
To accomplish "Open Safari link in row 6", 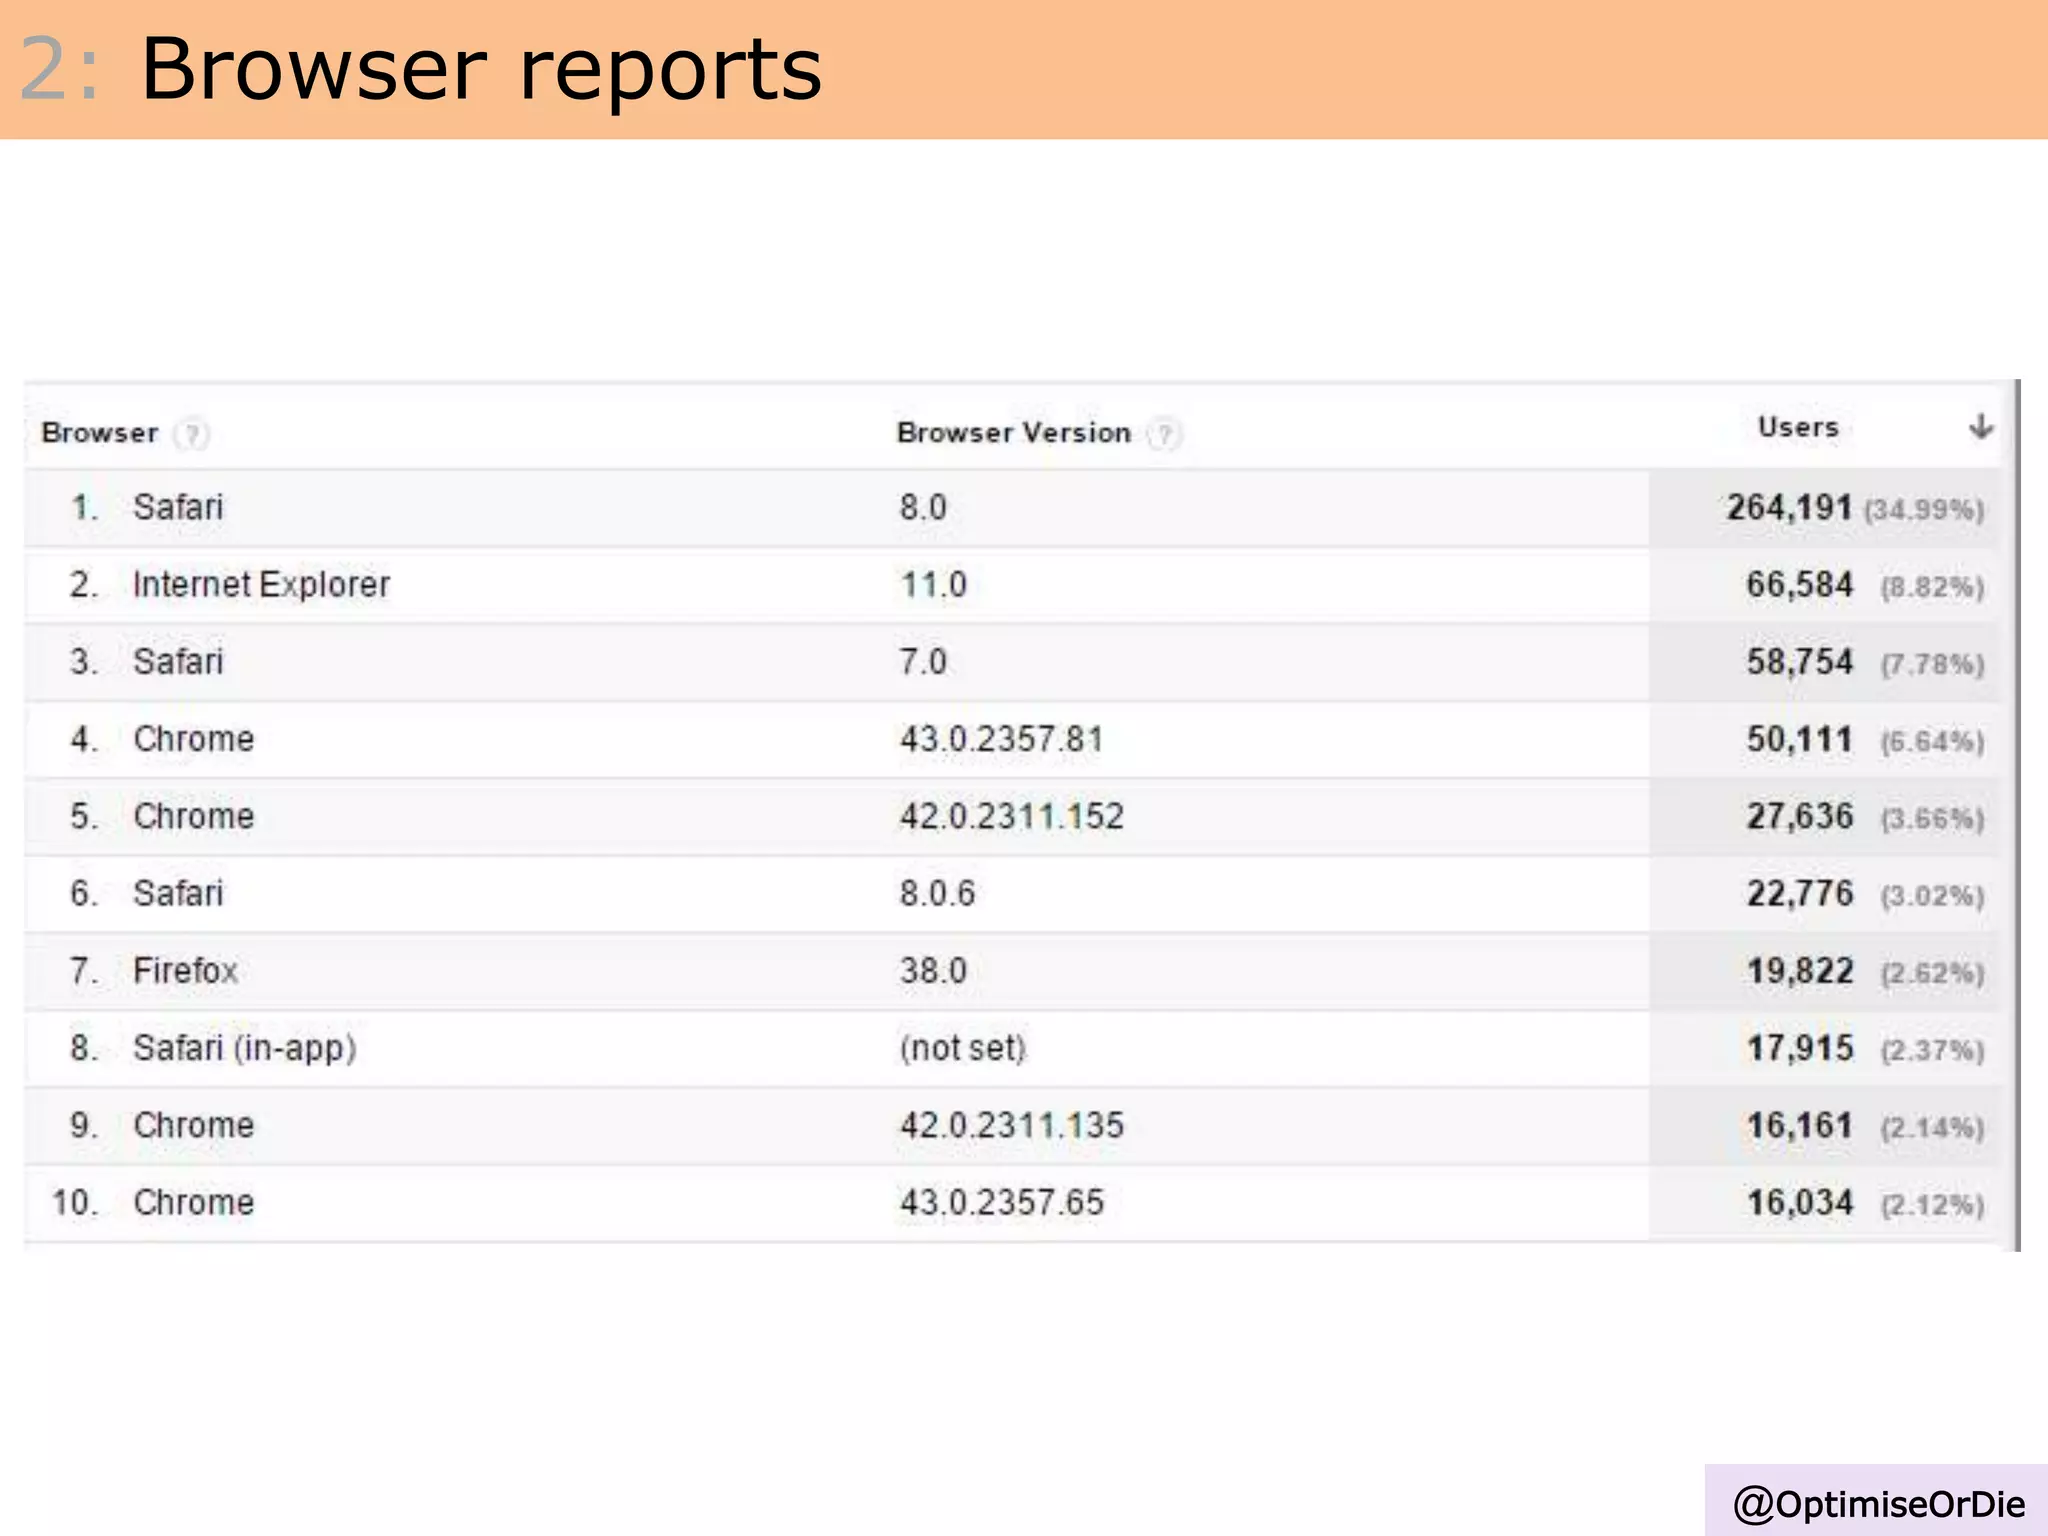I will 178,893.
